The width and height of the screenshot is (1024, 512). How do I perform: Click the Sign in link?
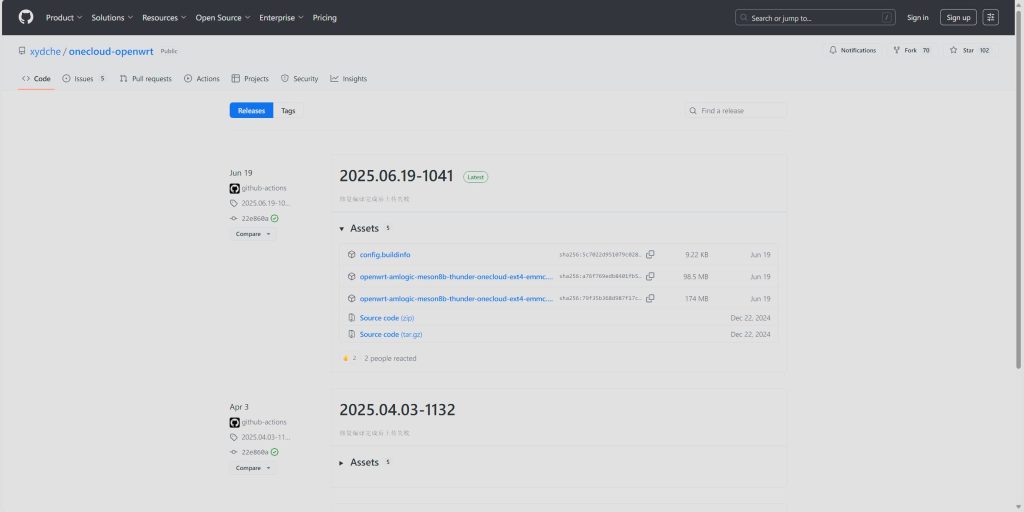[917, 18]
